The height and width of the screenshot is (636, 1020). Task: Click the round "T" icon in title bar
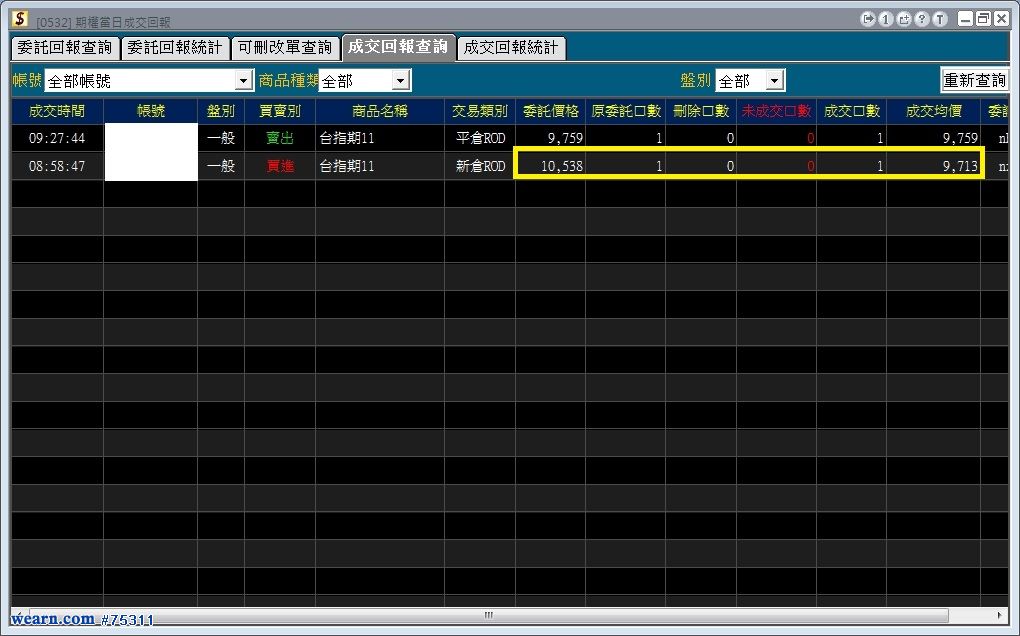[x=940, y=20]
